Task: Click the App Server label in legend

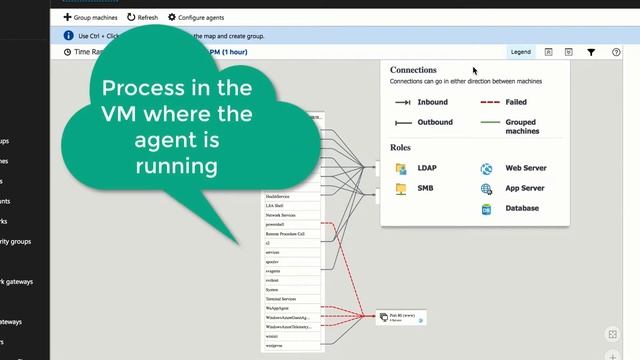Action: (525, 188)
